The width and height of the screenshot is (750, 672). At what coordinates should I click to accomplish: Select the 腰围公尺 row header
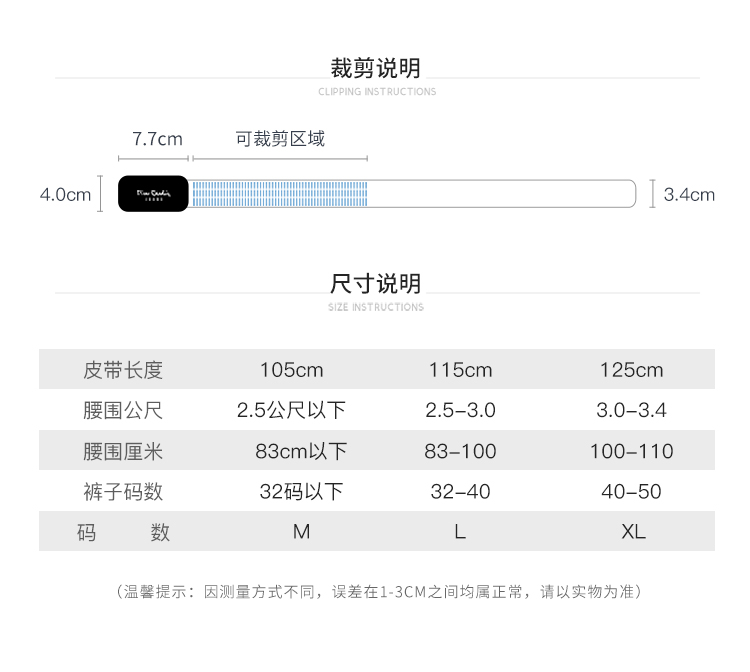[123, 410]
